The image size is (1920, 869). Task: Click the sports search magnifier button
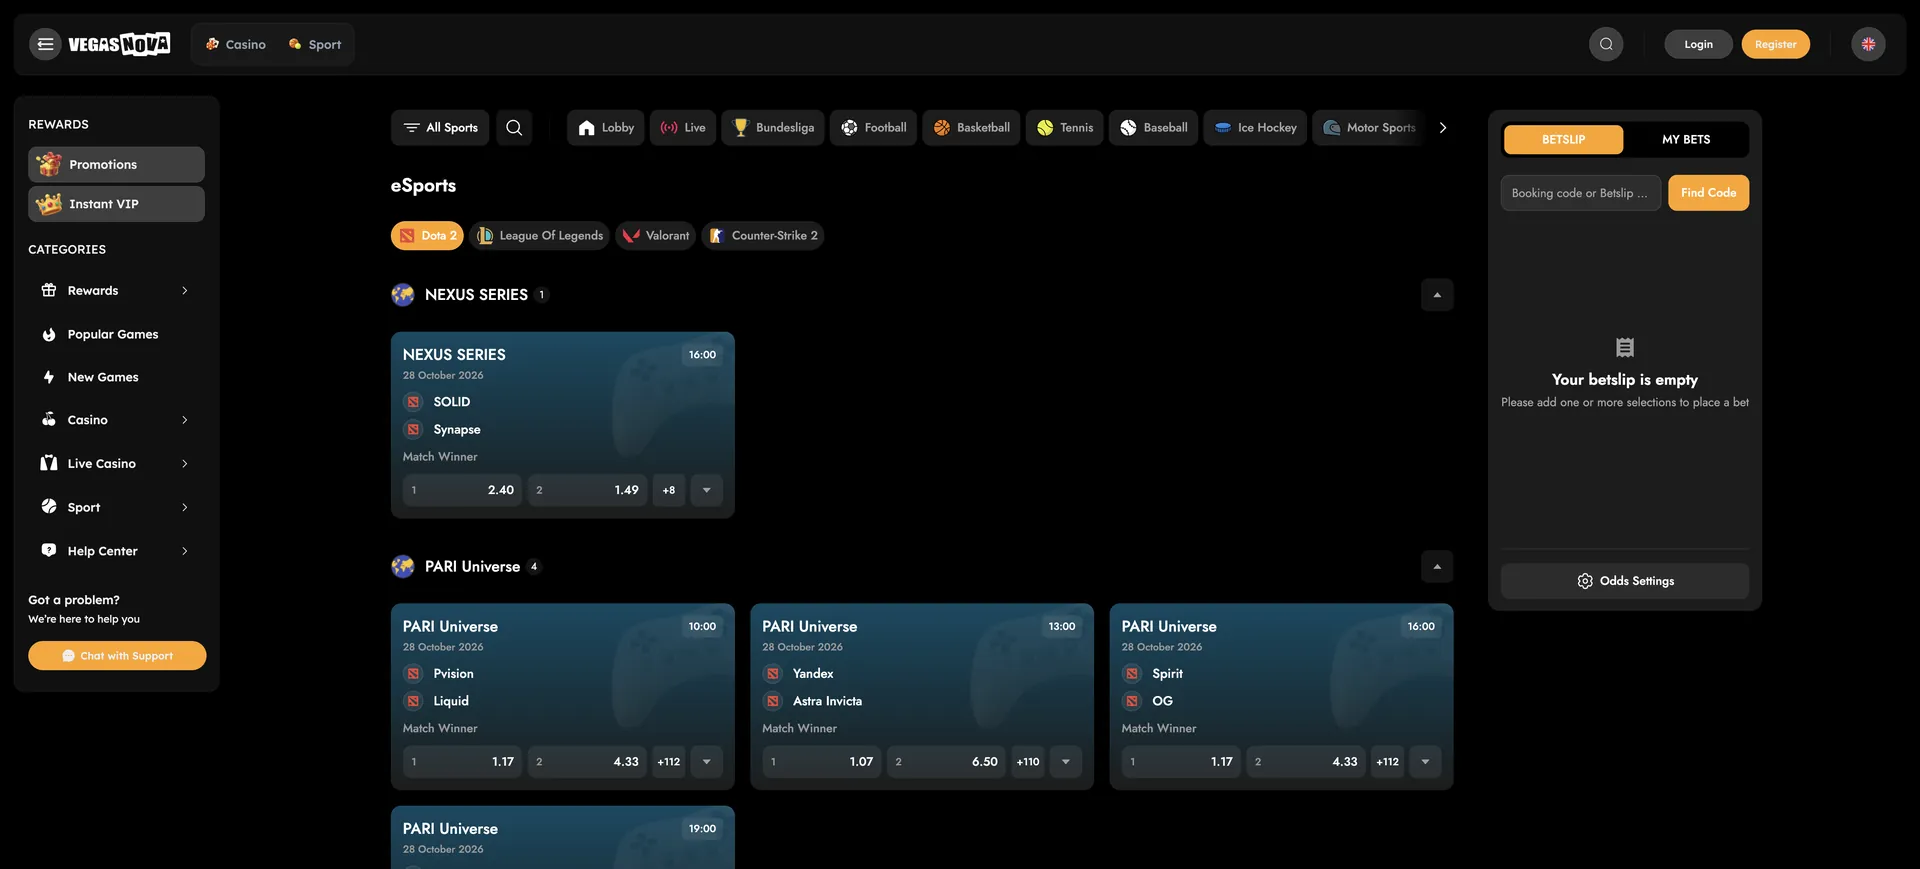(514, 128)
